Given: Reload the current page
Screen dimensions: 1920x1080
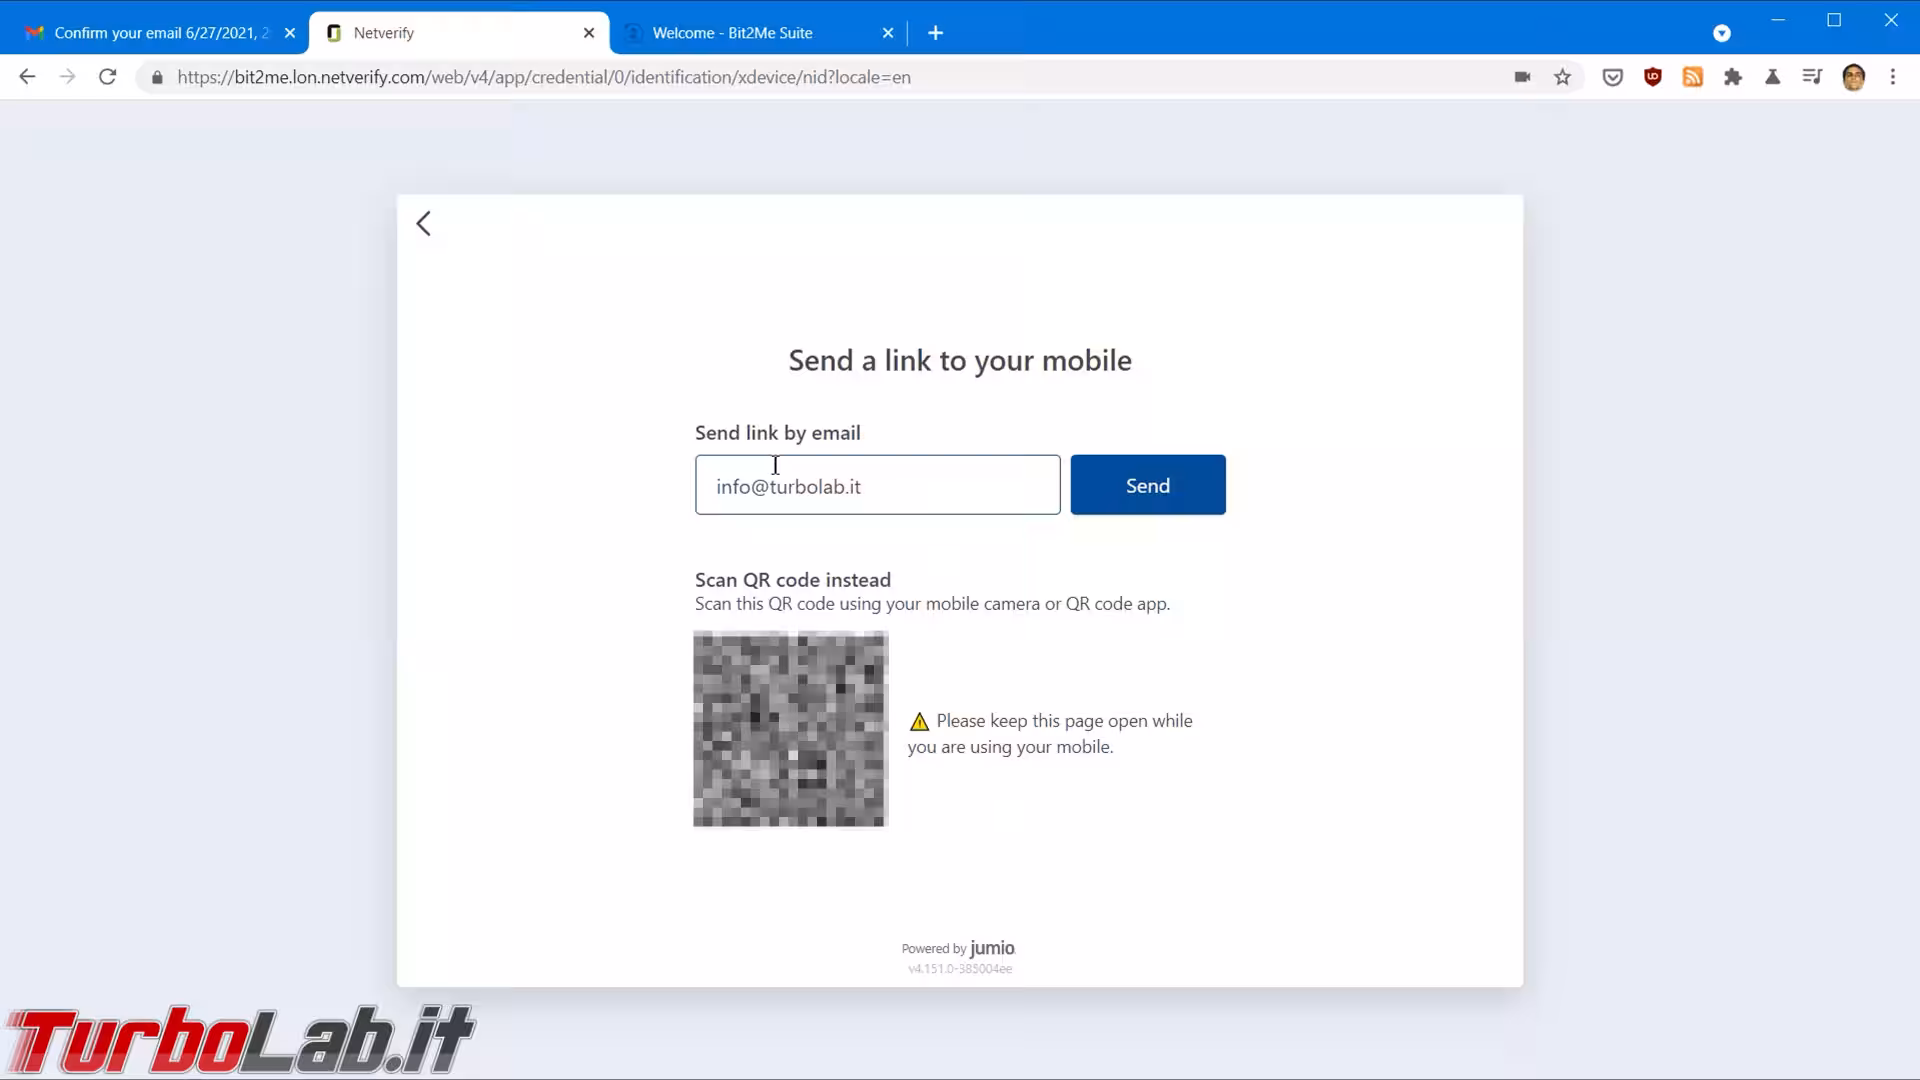Looking at the screenshot, I should coord(107,77).
